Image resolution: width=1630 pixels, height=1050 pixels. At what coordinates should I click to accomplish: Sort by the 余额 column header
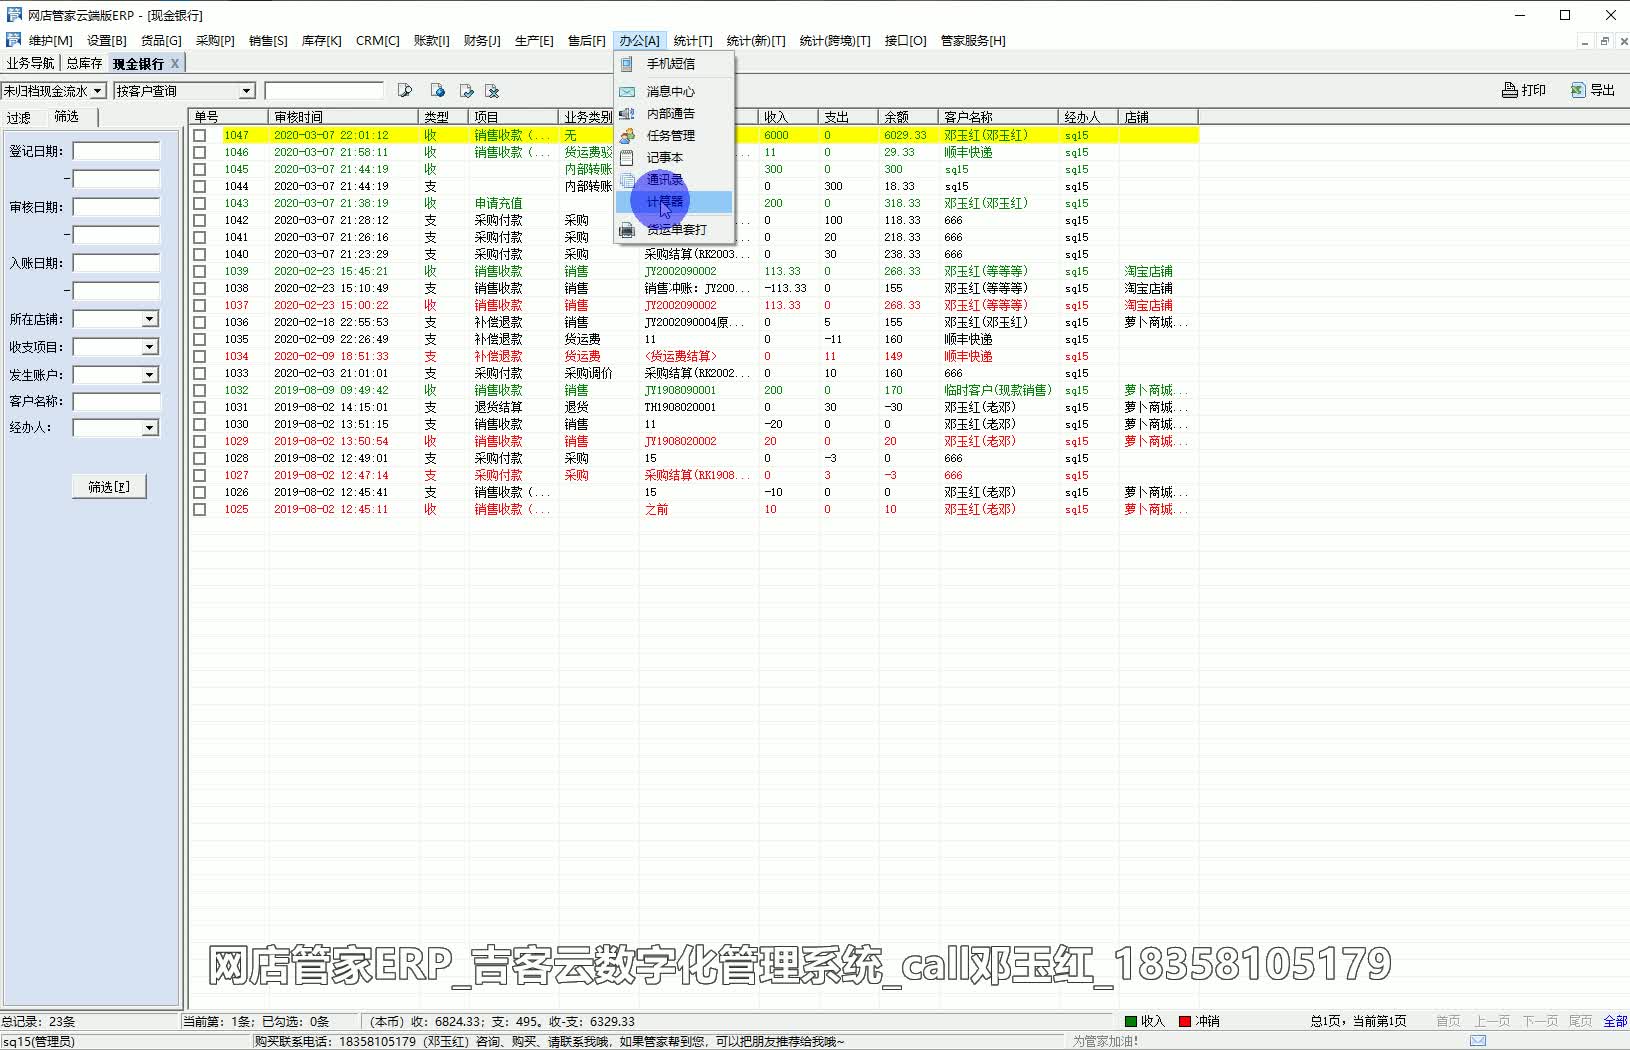908,117
